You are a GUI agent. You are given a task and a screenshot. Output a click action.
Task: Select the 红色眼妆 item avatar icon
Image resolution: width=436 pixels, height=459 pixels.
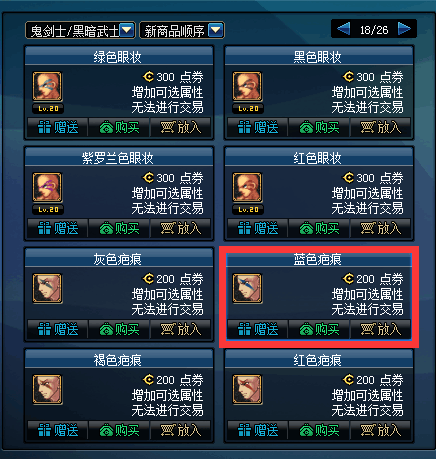coord(247,187)
